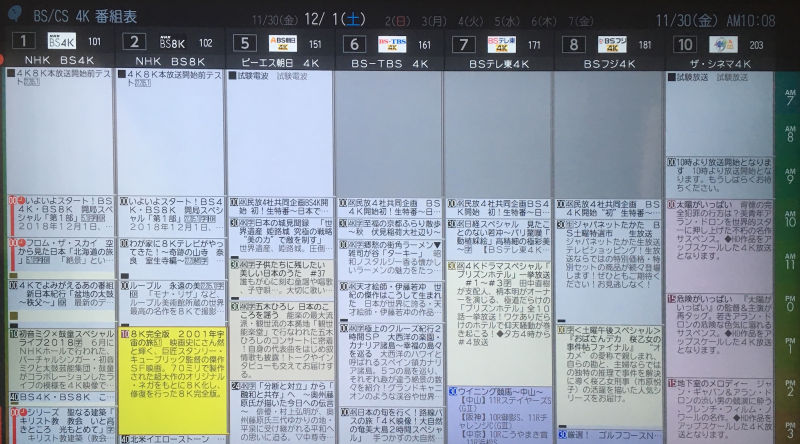Switch to the 4(火) date tab

point(470,21)
